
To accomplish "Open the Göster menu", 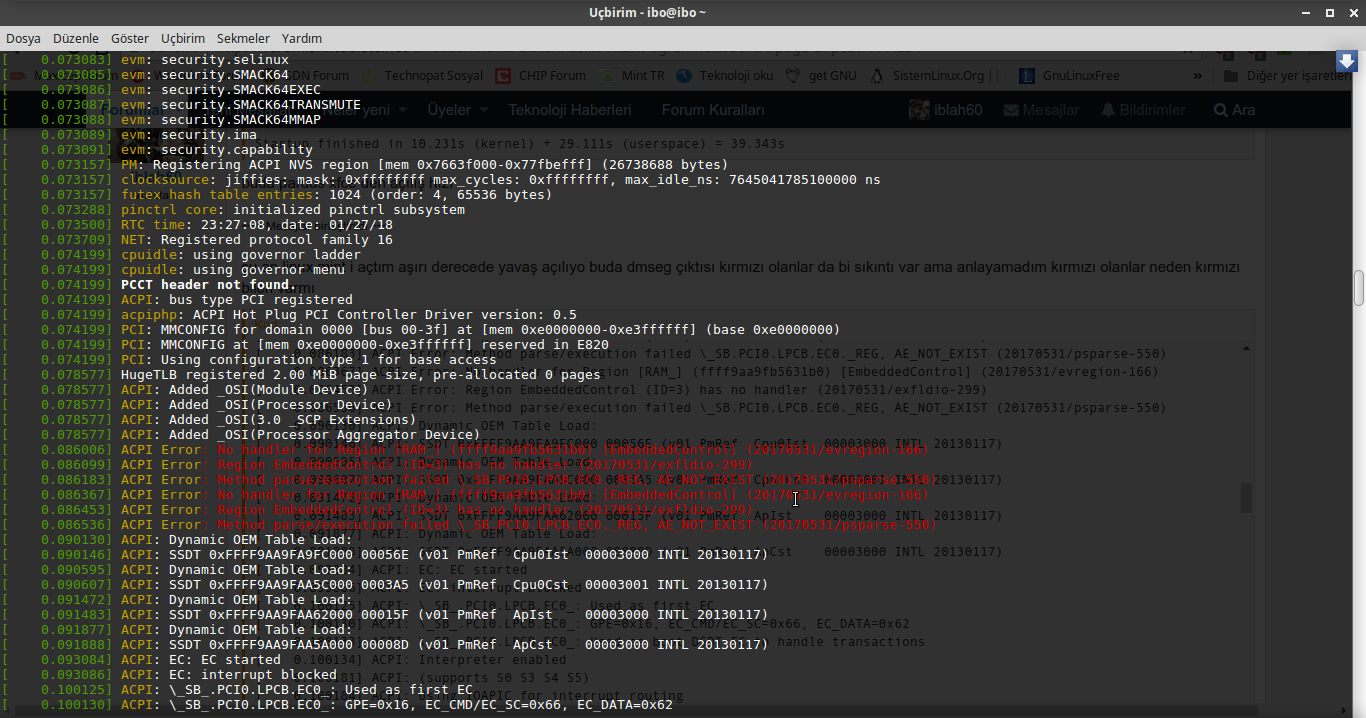I will pyautogui.click(x=130, y=38).
